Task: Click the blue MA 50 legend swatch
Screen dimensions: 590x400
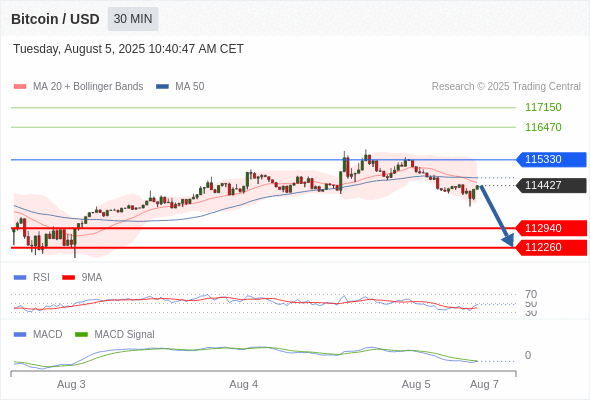Action: pyautogui.click(x=163, y=87)
